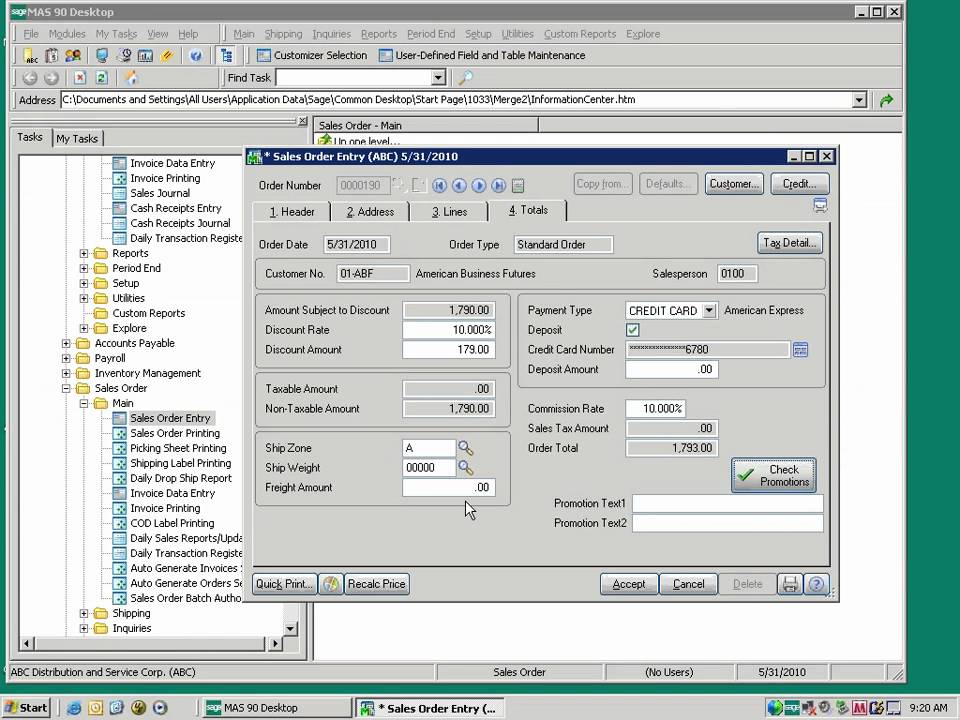The image size is (960, 720).
Task: Expand the Shipping folder in tree
Action: tap(84, 613)
